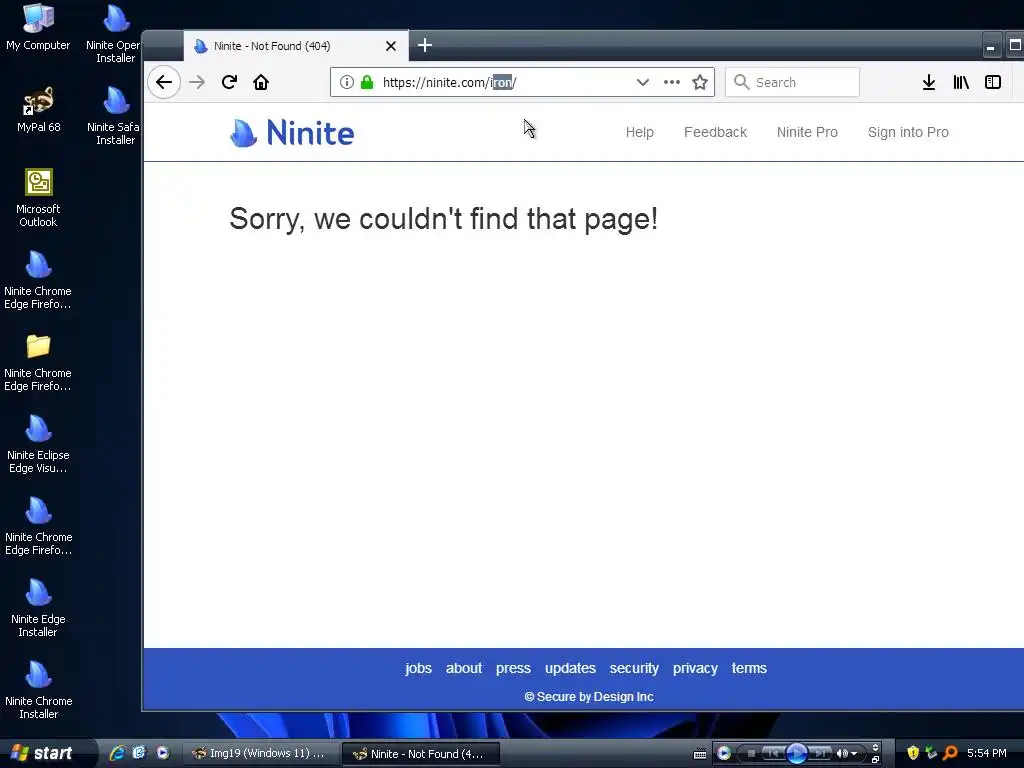
Task: Click the second quick launch 'e' icon
Action: (x=140, y=753)
